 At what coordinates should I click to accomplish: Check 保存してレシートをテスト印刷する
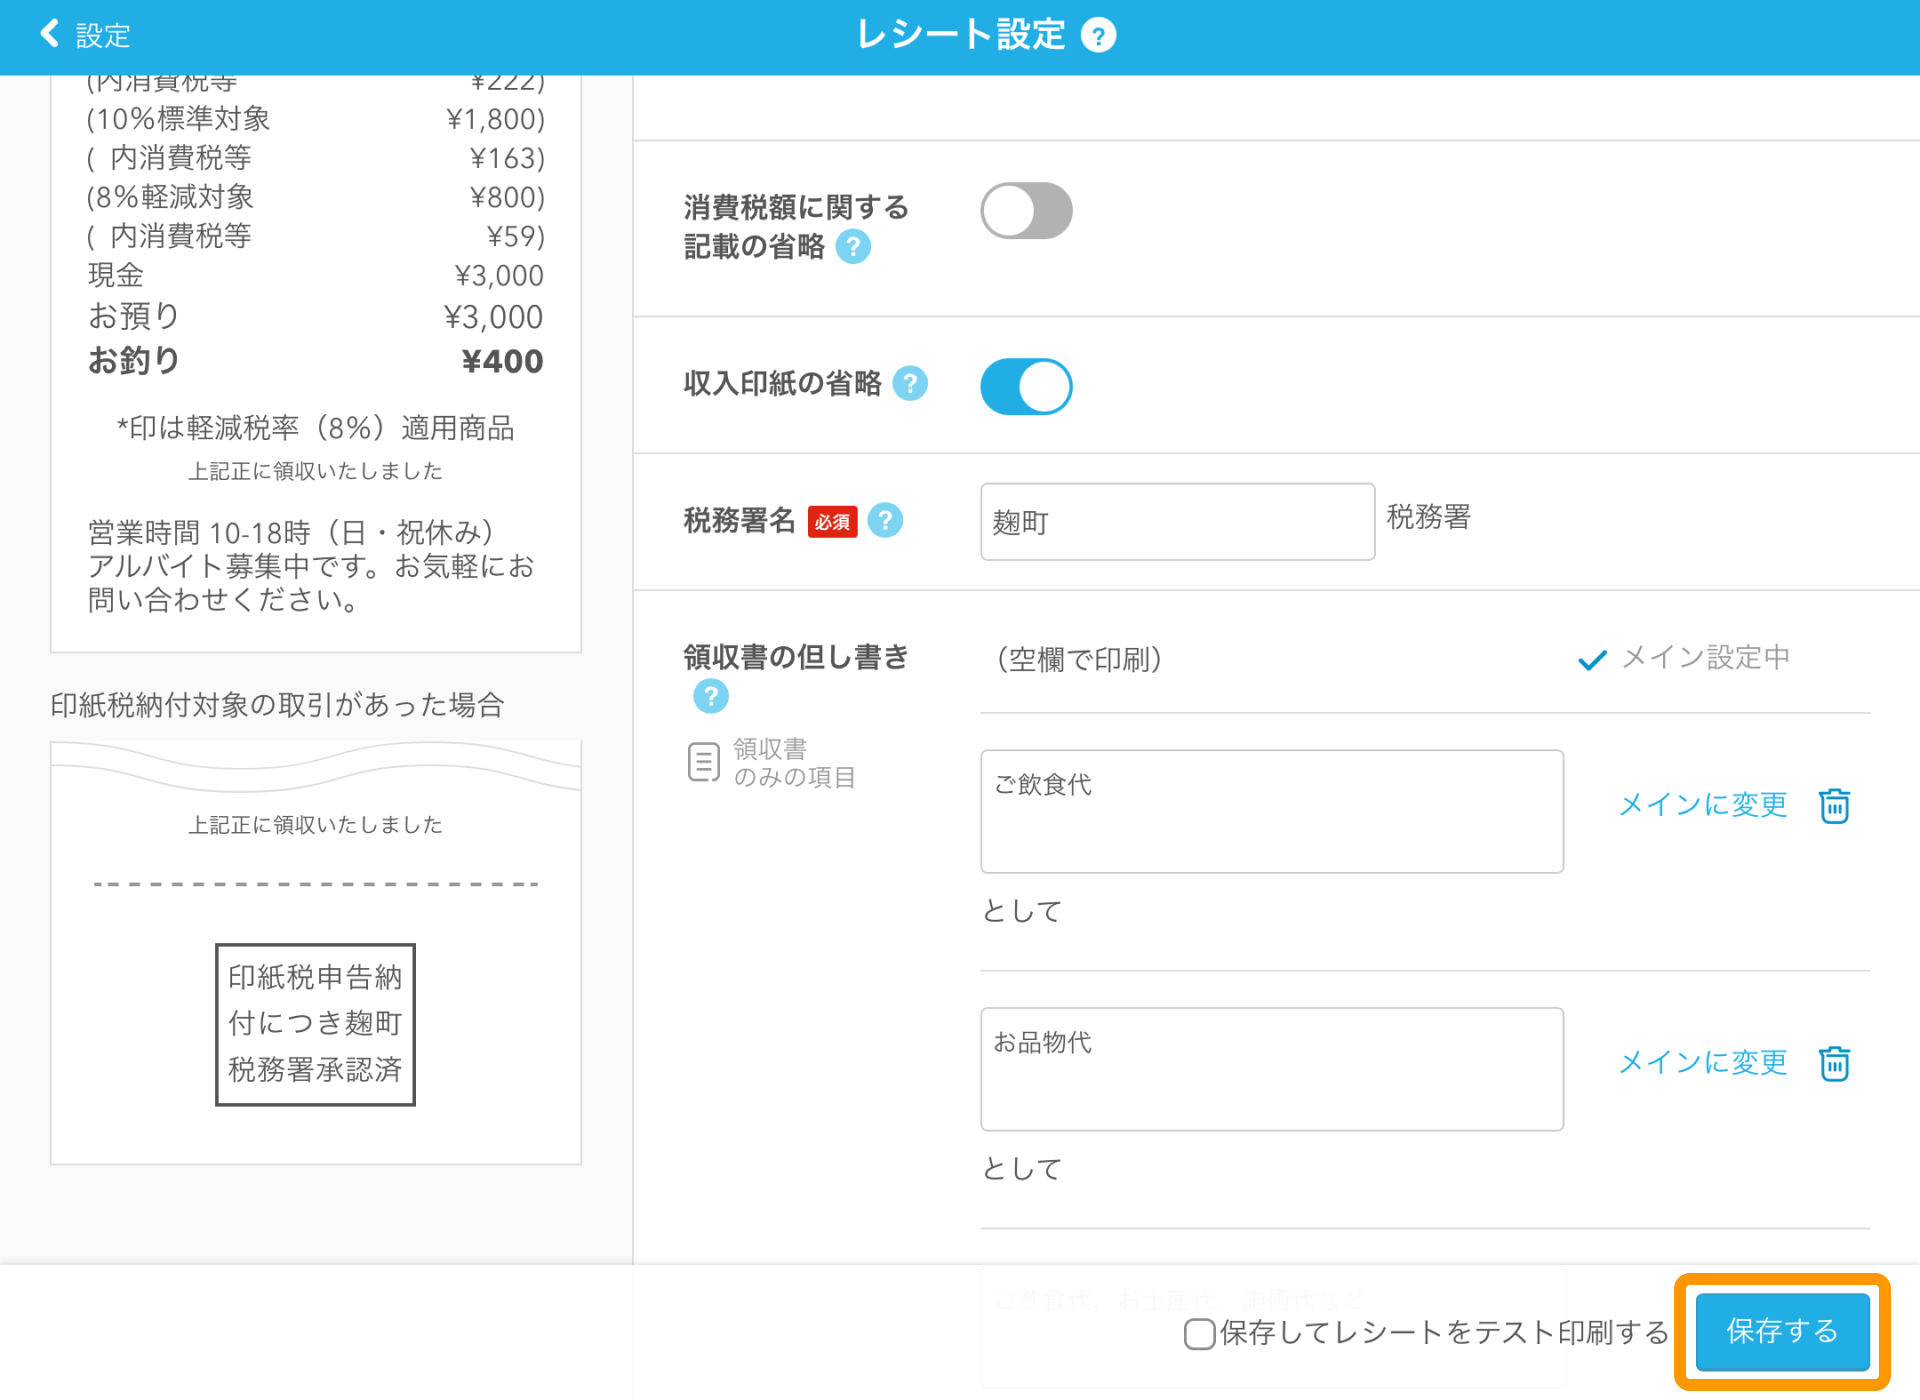click(x=1197, y=1334)
